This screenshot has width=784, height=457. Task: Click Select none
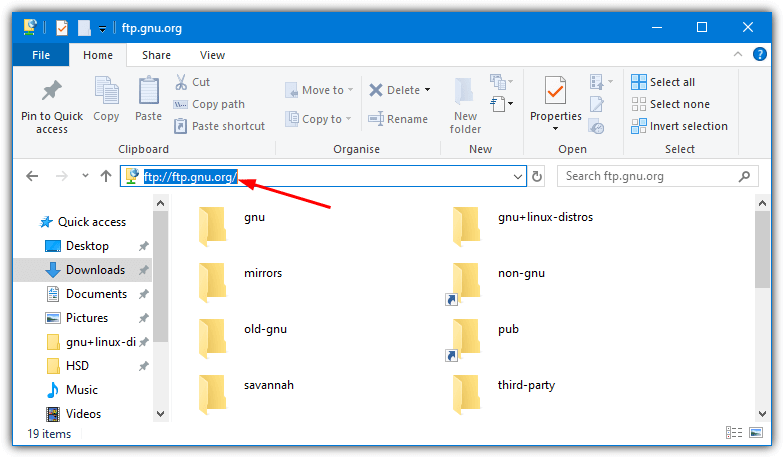(x=670, y=104)
